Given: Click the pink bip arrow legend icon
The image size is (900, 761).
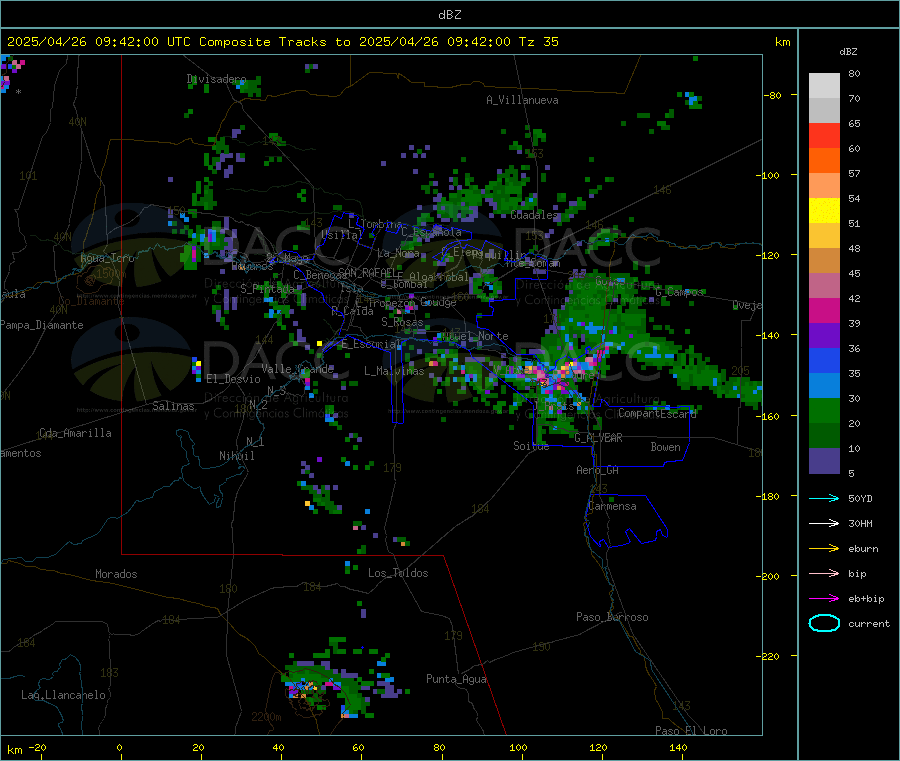Looking at the screenshot, I should pyautogui.click(x=824, y=573).
